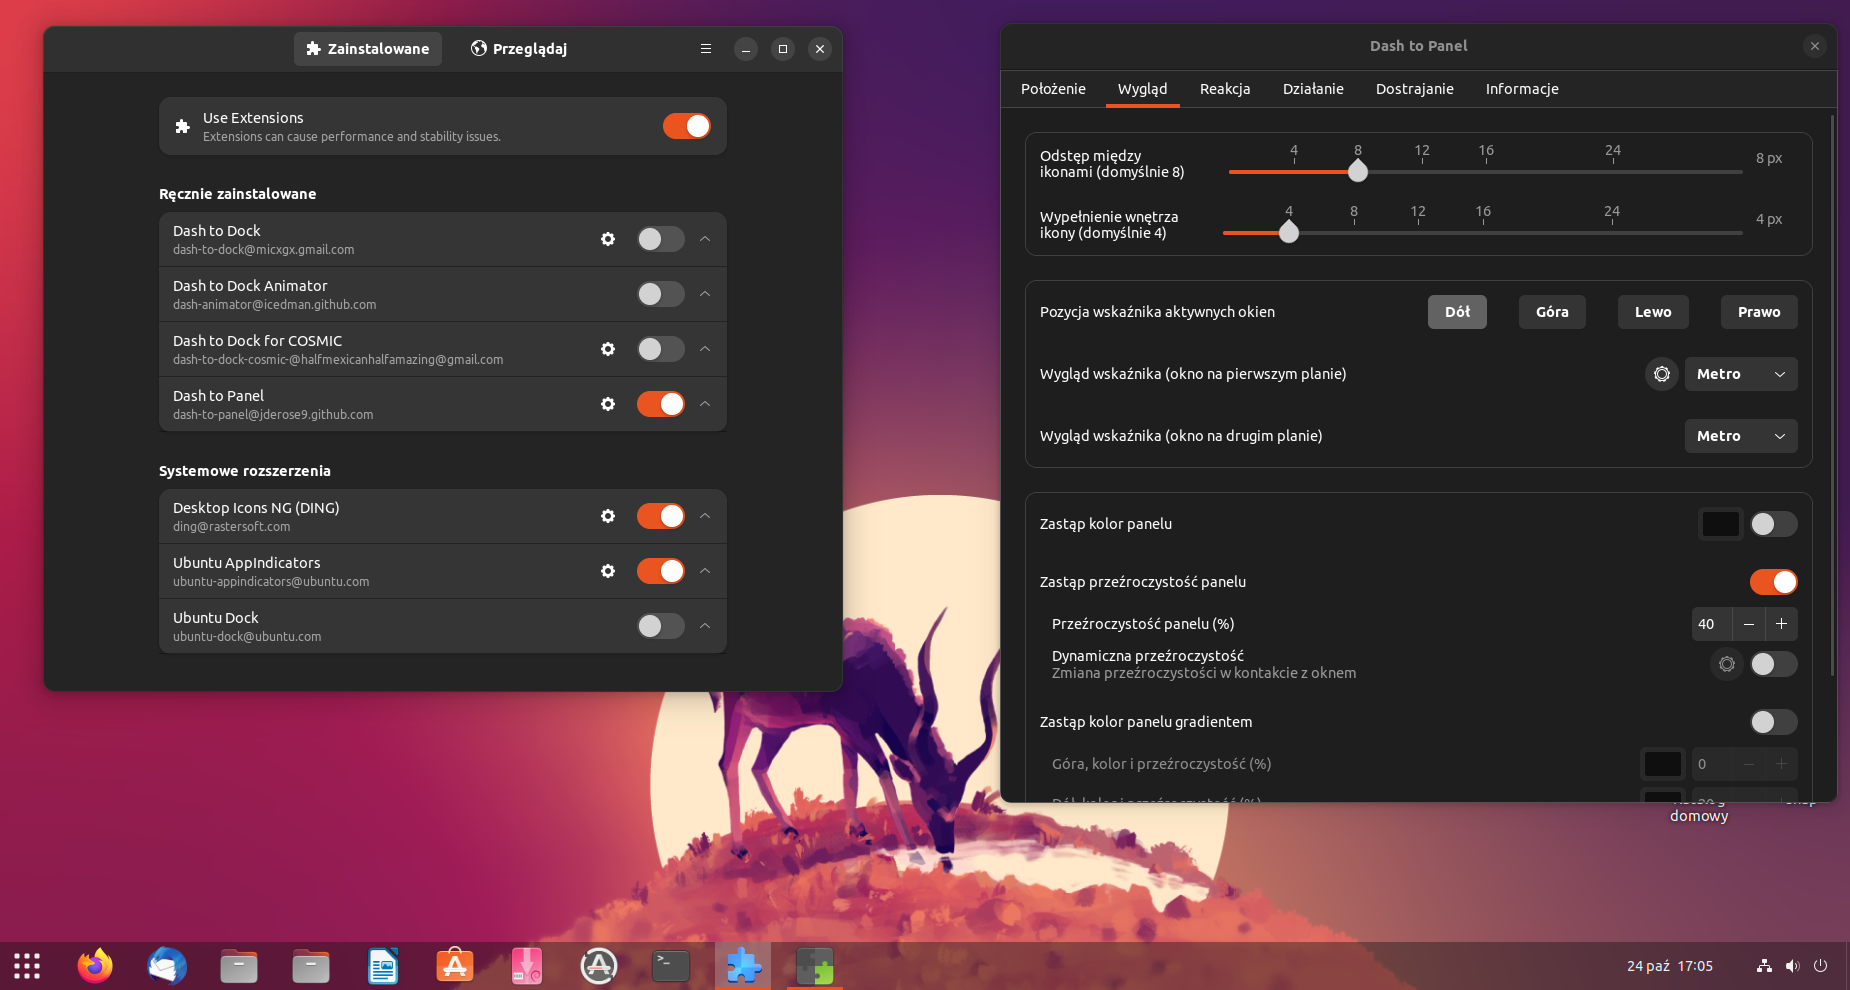Turn off Zastąp przeźroczystość panelu switch

pyautogui.click(x=1774, y=582)
